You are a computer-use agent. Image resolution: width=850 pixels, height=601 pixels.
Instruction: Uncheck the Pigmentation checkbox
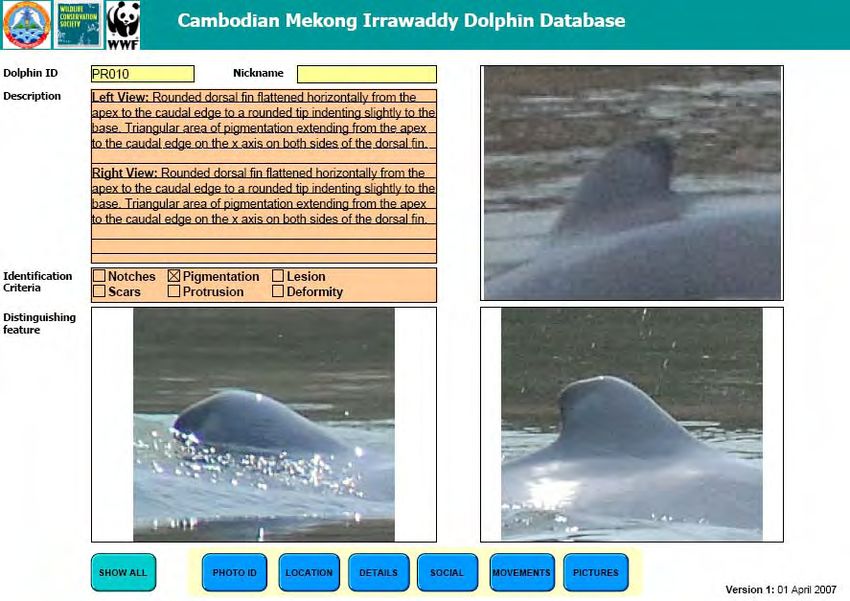coord(174,277)
